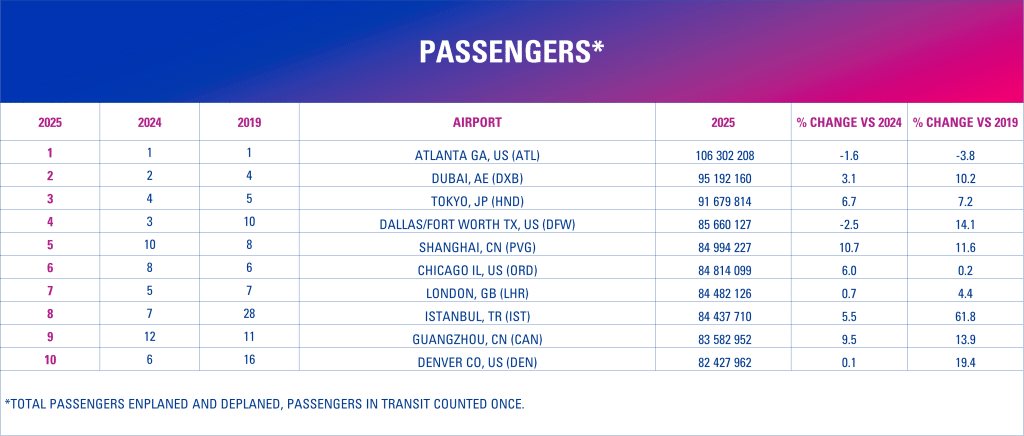Select the 2024 rank column header

coord(149,122)
